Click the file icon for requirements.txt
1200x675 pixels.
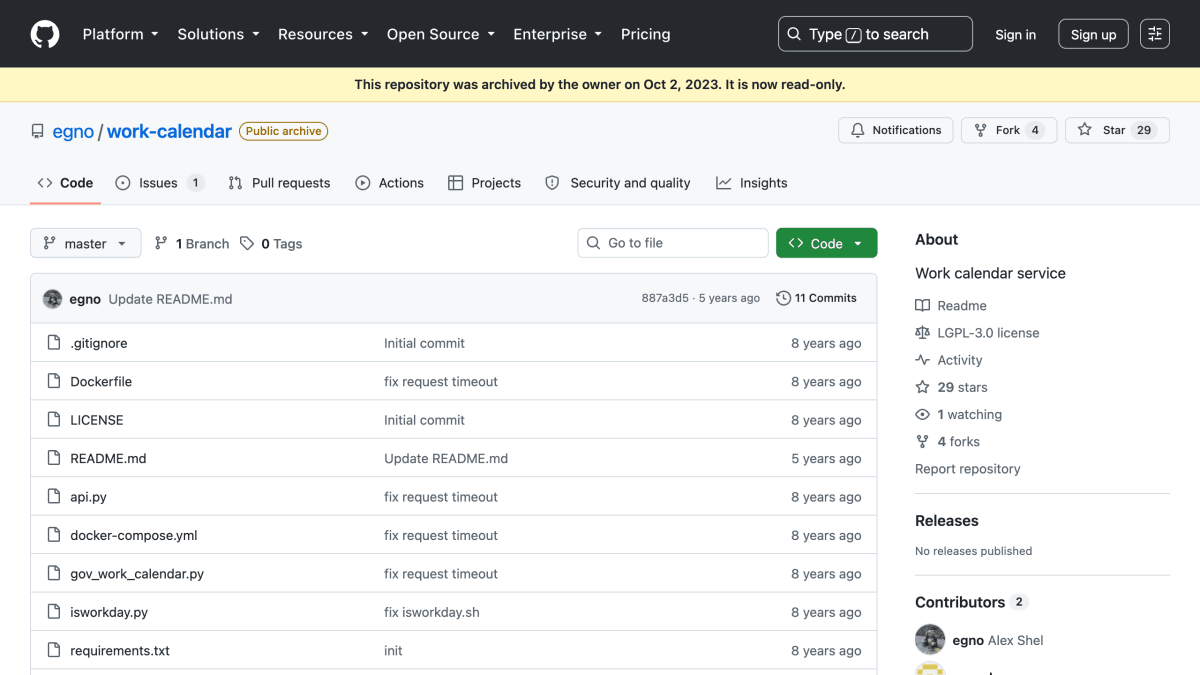pyautogui.click(x=54, y=651)
